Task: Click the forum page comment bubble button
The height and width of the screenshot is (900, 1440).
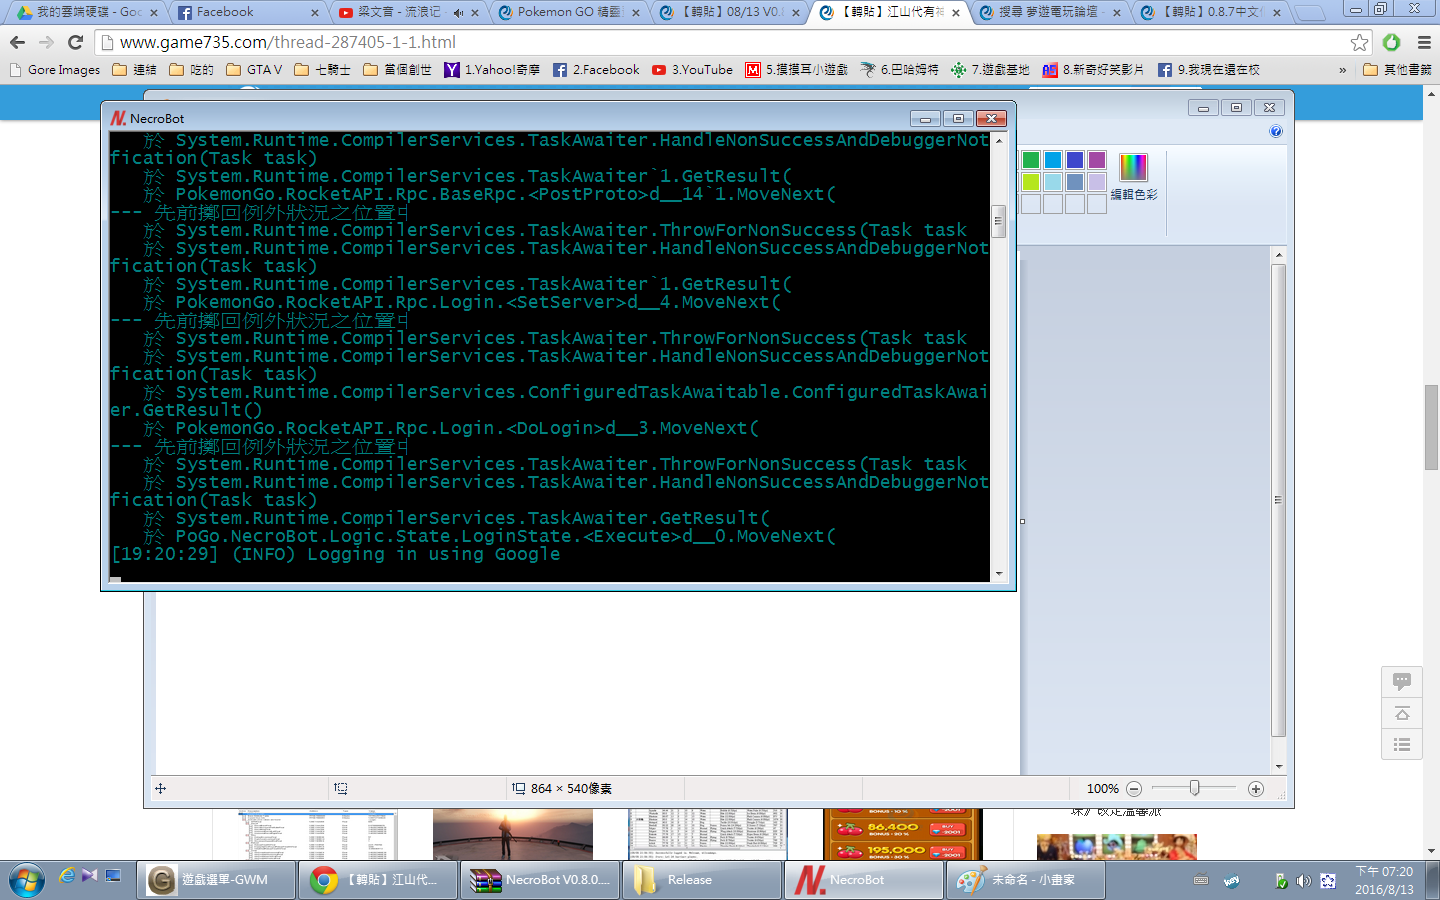Action: (1402, 682)
